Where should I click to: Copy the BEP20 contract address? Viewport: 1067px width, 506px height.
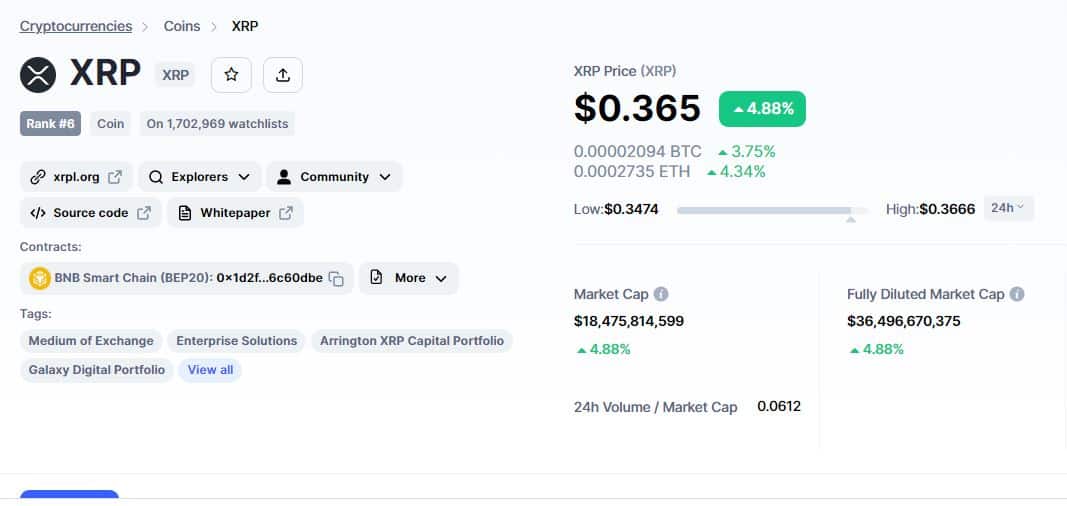click(x=336, y=278)
